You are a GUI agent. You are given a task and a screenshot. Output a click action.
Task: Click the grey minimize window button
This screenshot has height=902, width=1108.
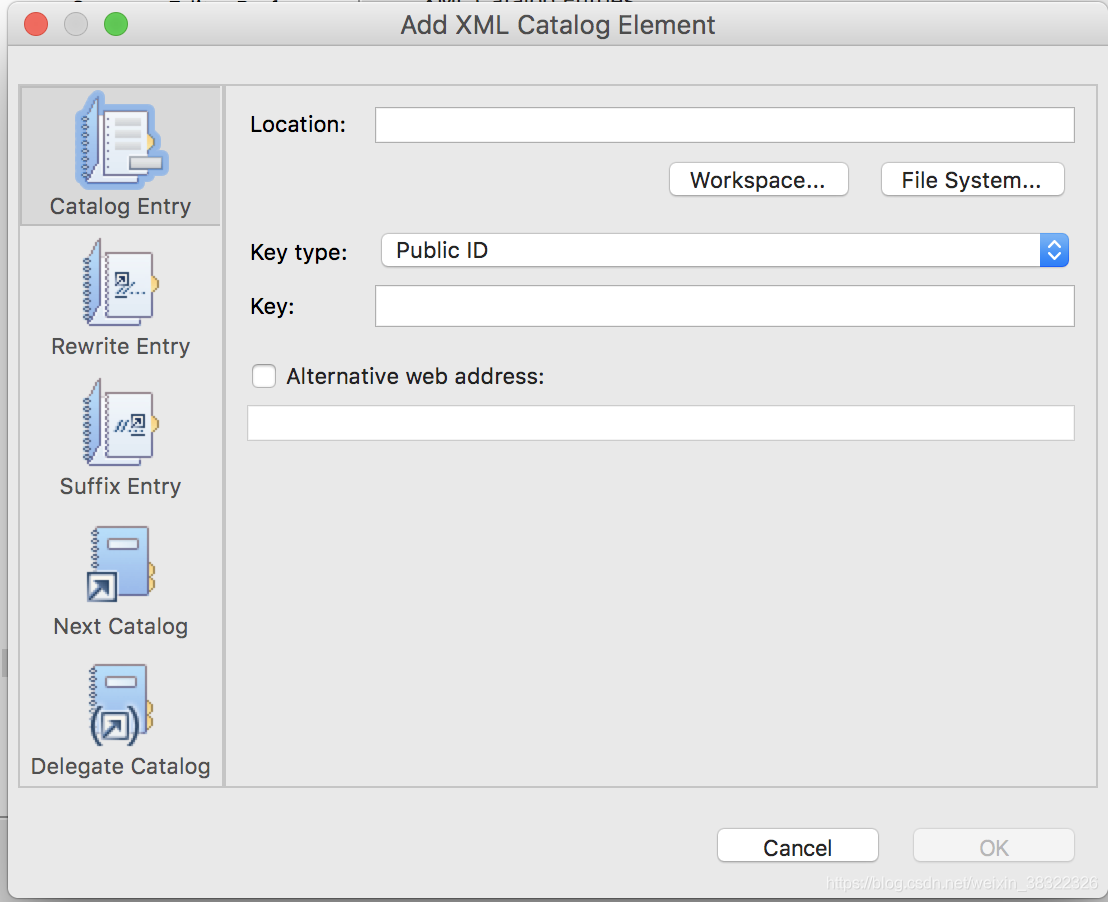click(x=76, y=24)
